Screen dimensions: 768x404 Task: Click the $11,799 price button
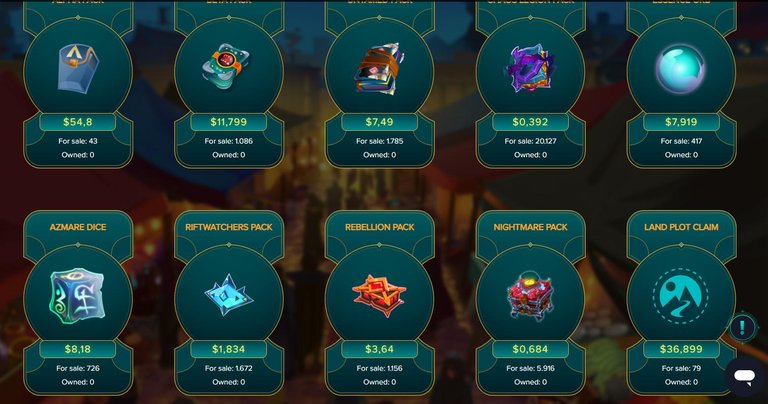point(229,122)
